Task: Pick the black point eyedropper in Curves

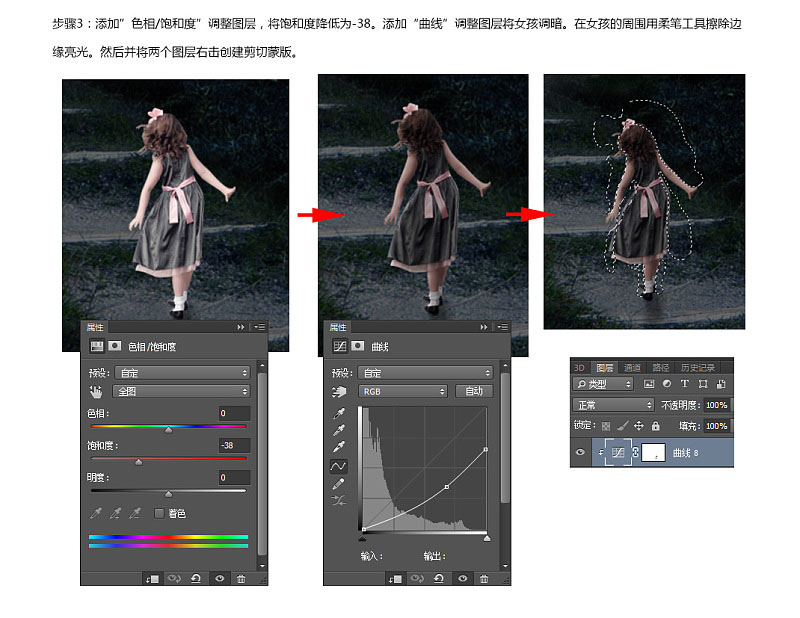Action: click(x=338, y=413)
